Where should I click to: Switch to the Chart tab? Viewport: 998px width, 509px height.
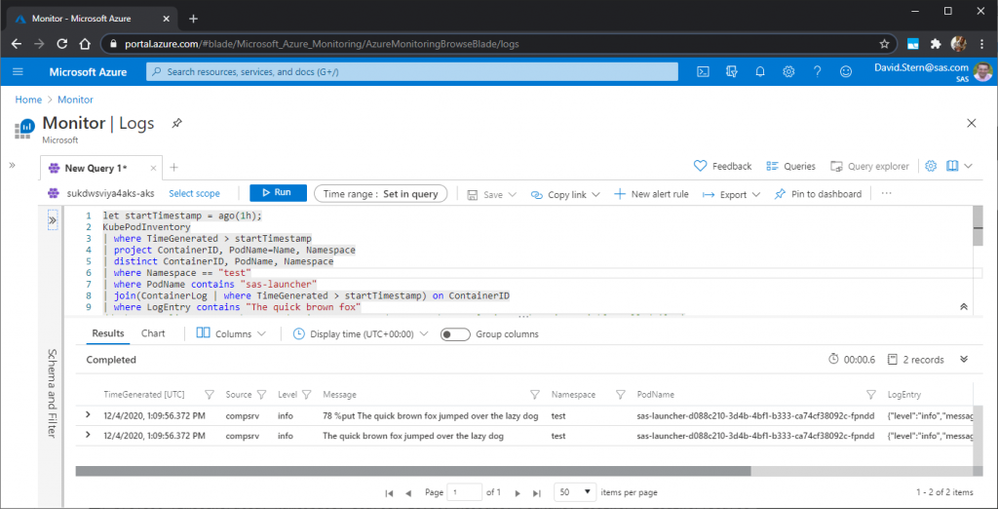click(153, 333)
